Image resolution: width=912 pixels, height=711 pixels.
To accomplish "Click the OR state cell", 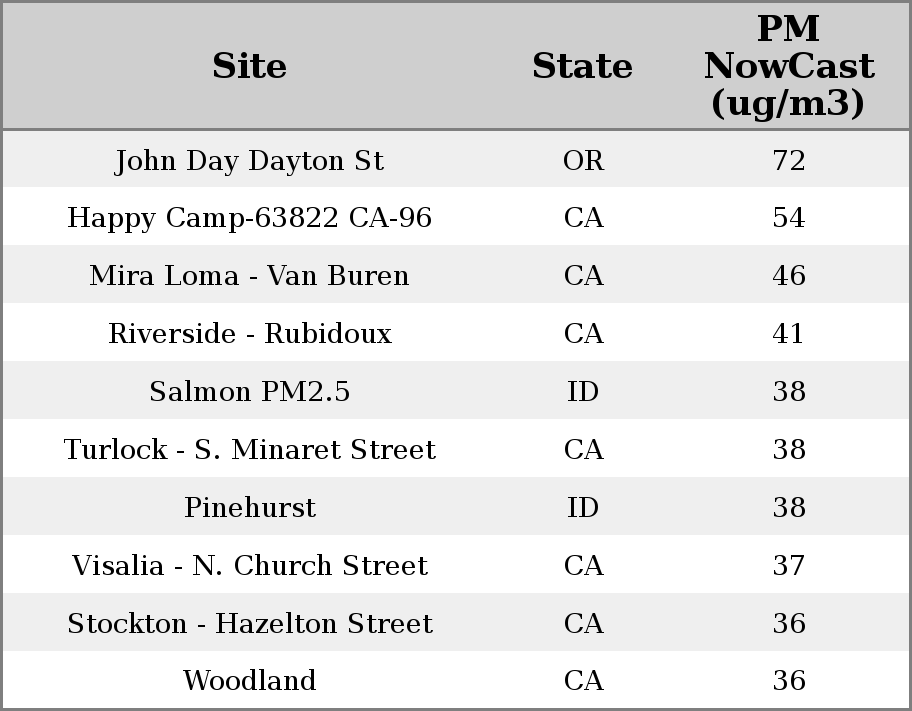I will (583, 160).
